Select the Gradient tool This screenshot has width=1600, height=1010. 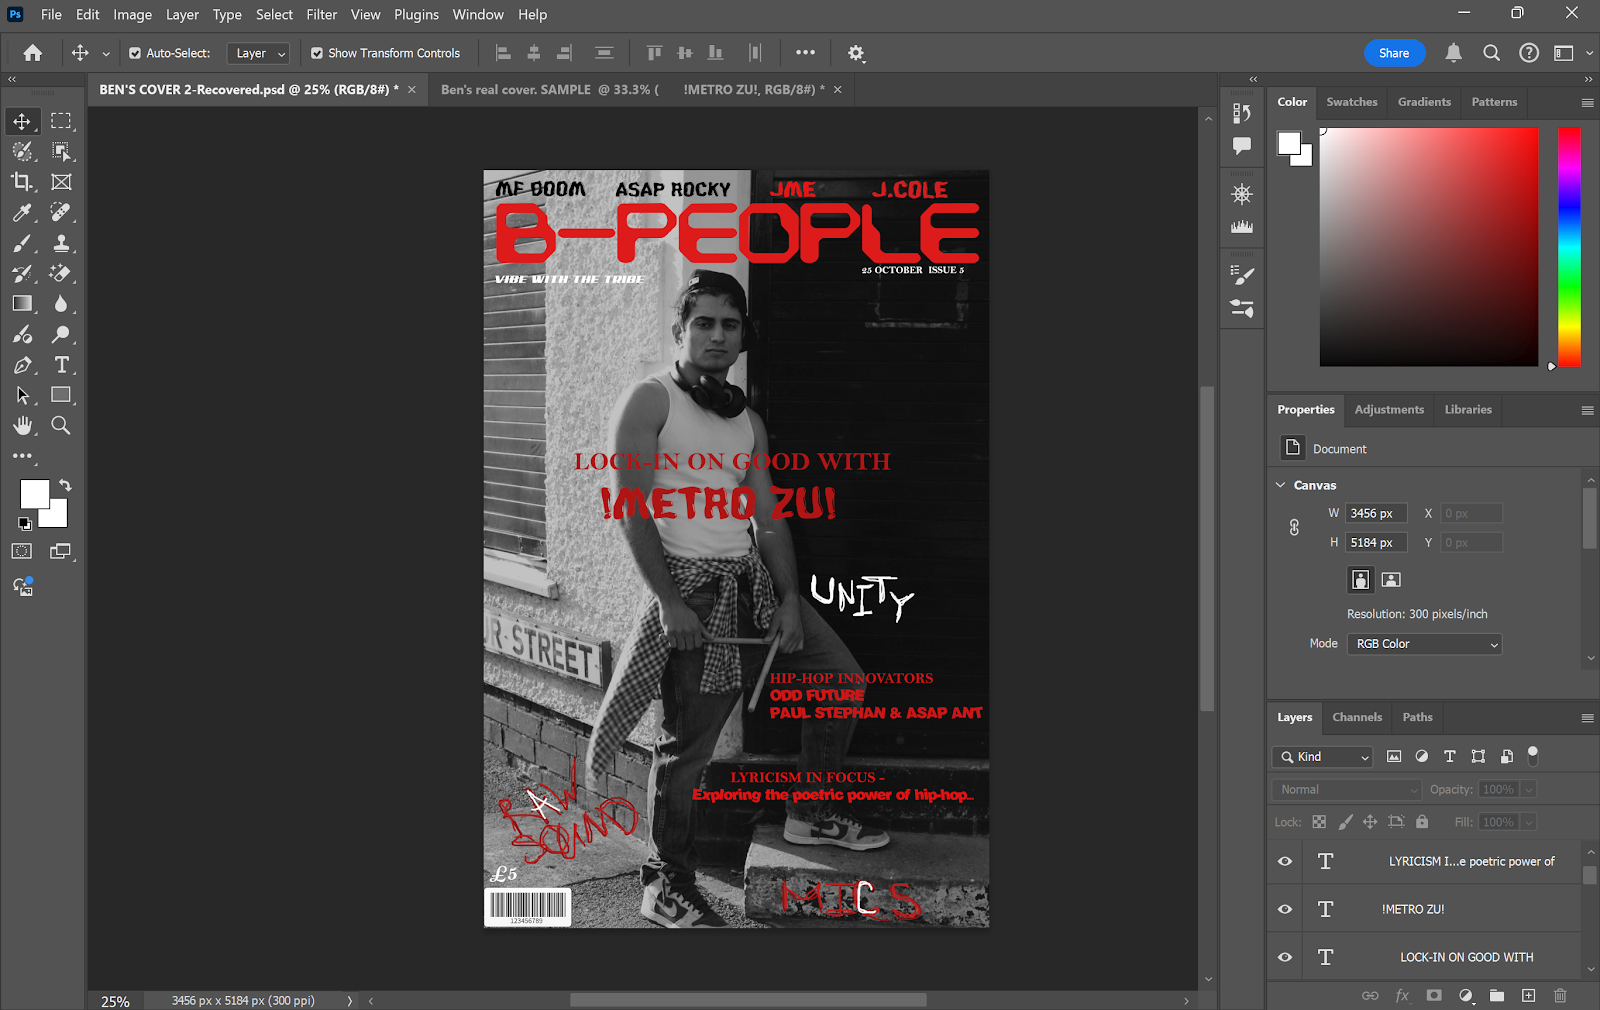[22, 304]
